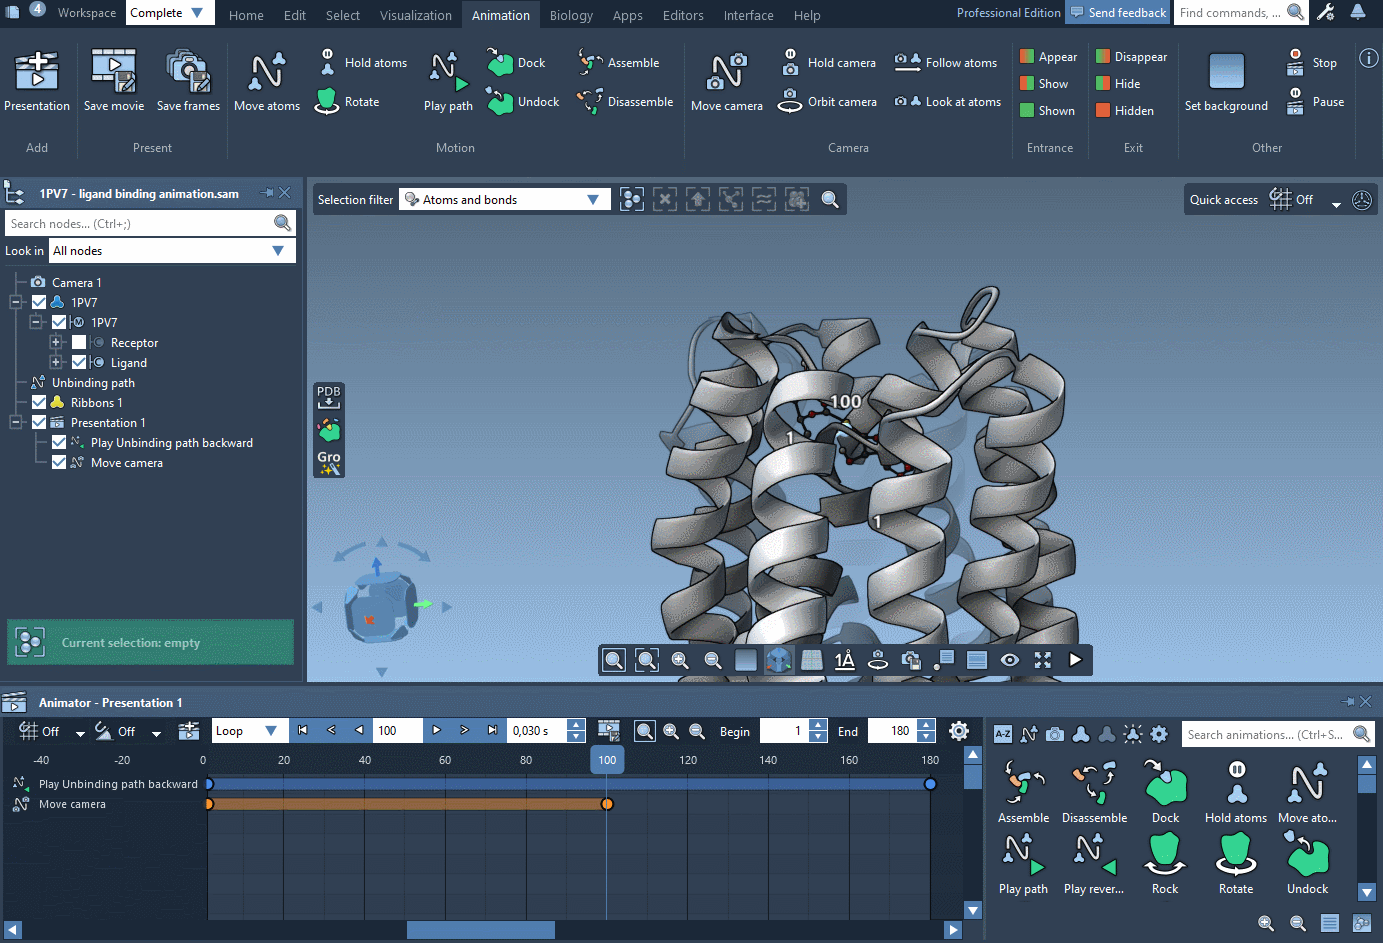Click the PDB download button in the viewport

pyautogui.click(x=328, y=396)
